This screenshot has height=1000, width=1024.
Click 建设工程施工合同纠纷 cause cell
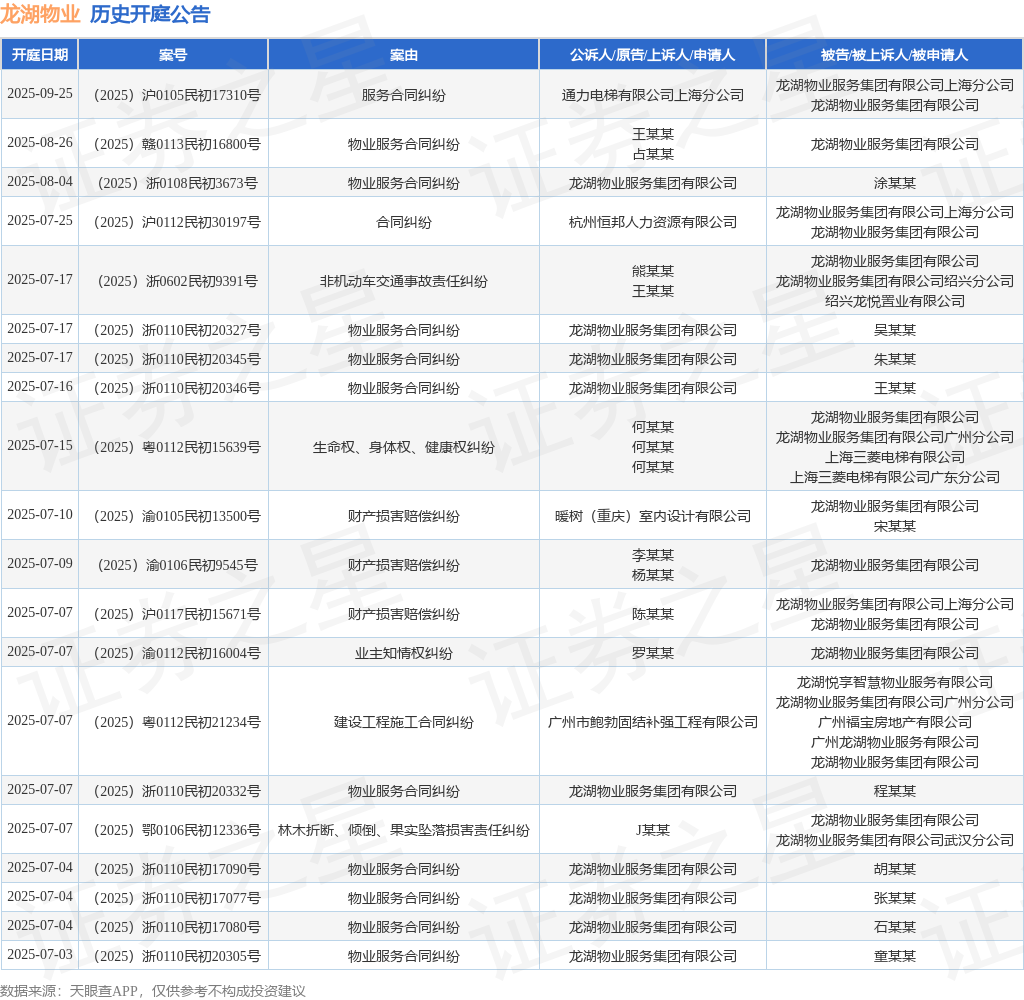(404, 722)
